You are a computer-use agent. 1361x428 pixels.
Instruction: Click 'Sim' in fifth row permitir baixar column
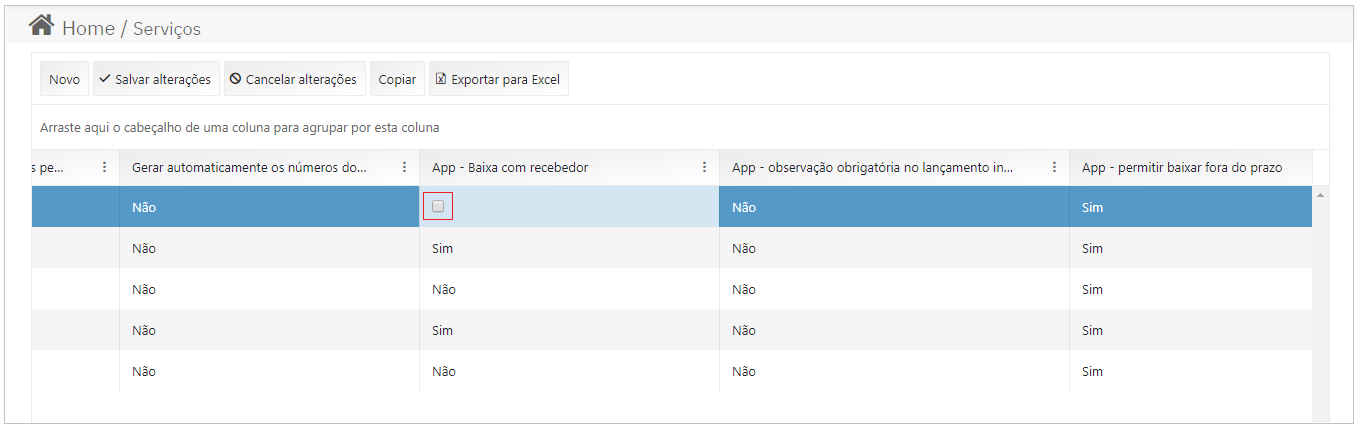[x=1093, y=371]
